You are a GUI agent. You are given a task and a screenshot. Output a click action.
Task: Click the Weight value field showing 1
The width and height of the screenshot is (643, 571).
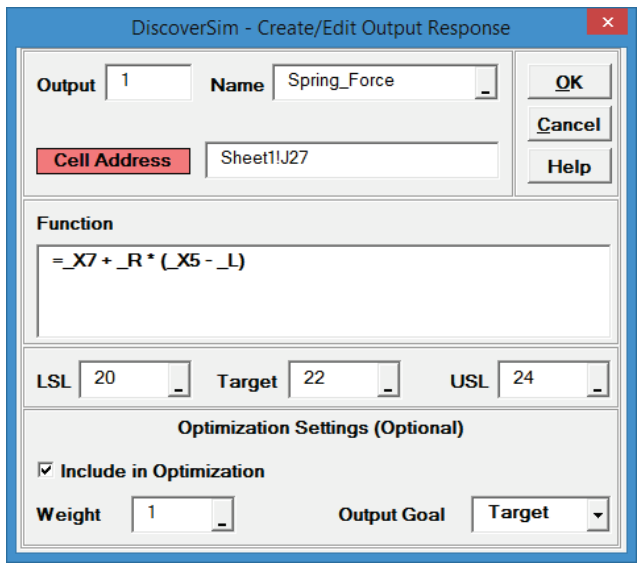[172, 514]
